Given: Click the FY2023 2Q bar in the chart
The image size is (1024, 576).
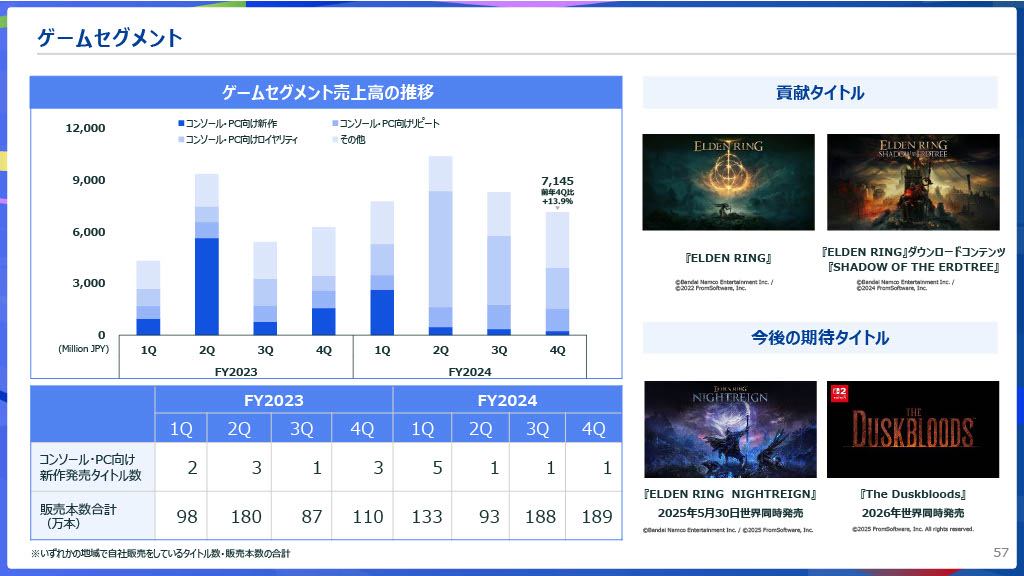Looking at the screenshot, I should tap(207, 255).
